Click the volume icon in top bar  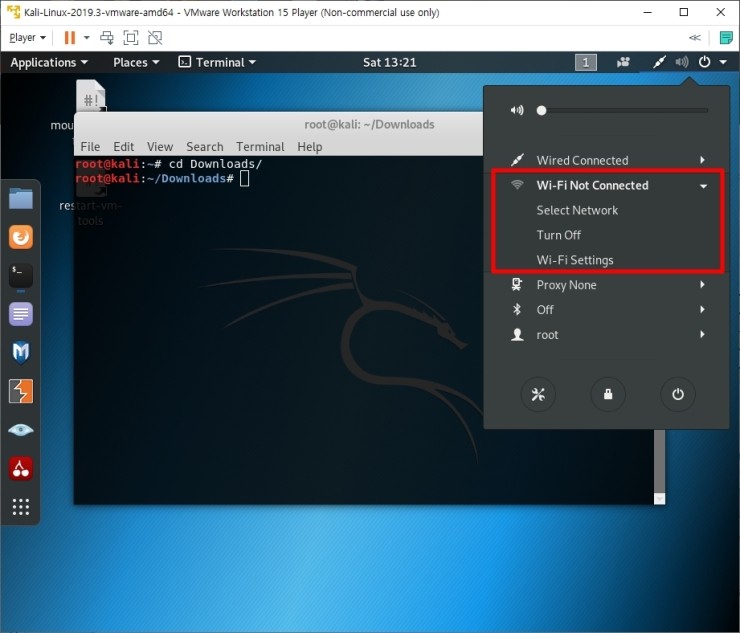[681, 62]
